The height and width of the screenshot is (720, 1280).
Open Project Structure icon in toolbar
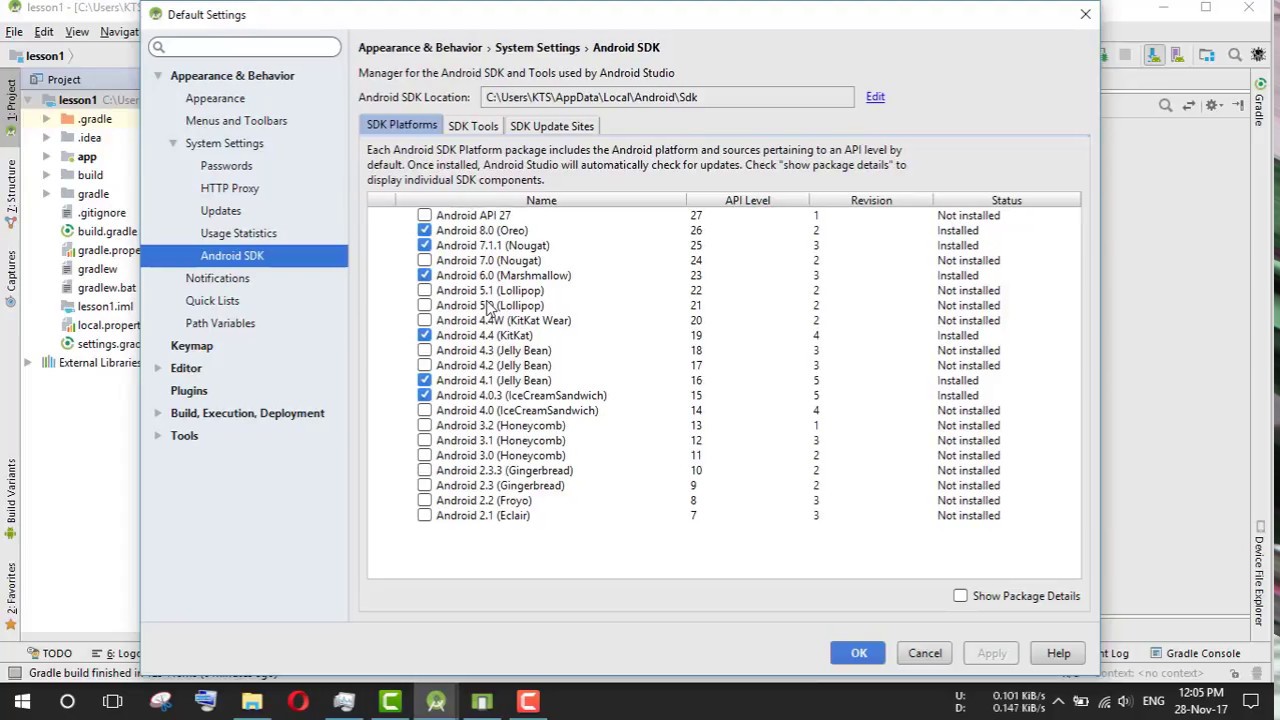[x=1207, y=55]
